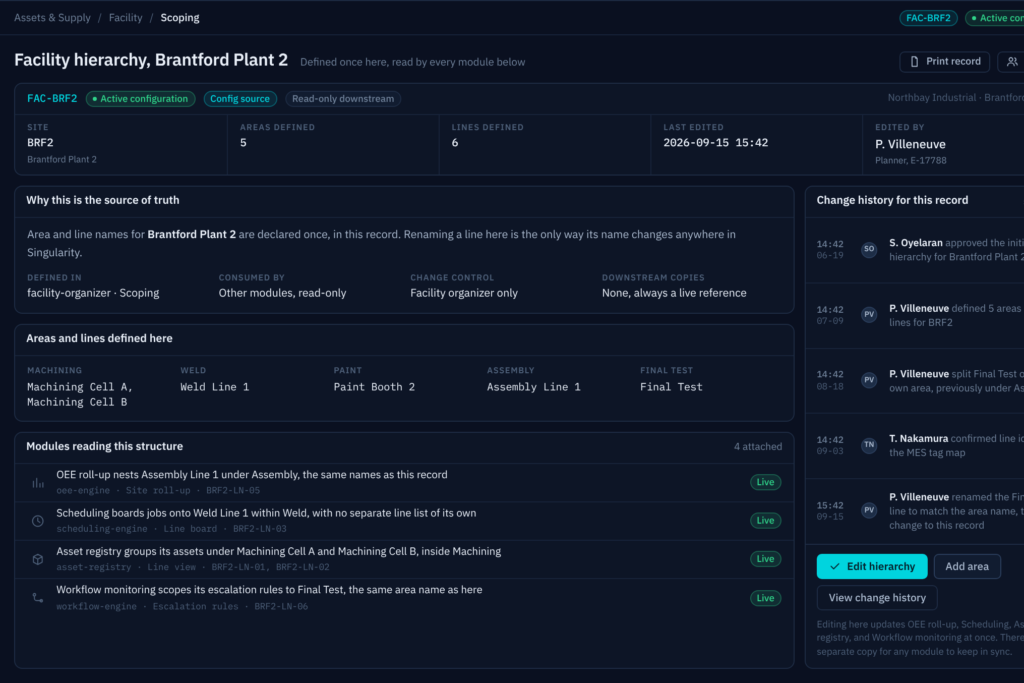
Task: Click the TN avatar for T. Nakamura
Action: 869,445
